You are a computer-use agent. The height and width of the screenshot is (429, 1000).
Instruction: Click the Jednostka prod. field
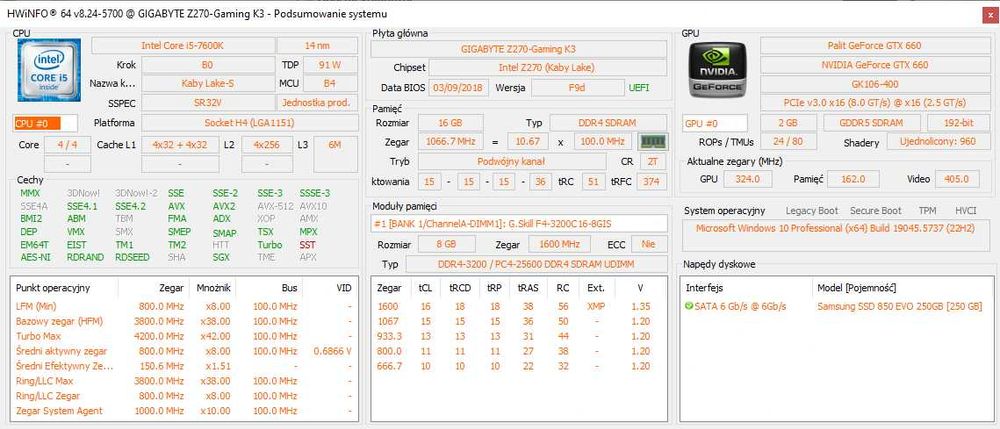[317, 103]
